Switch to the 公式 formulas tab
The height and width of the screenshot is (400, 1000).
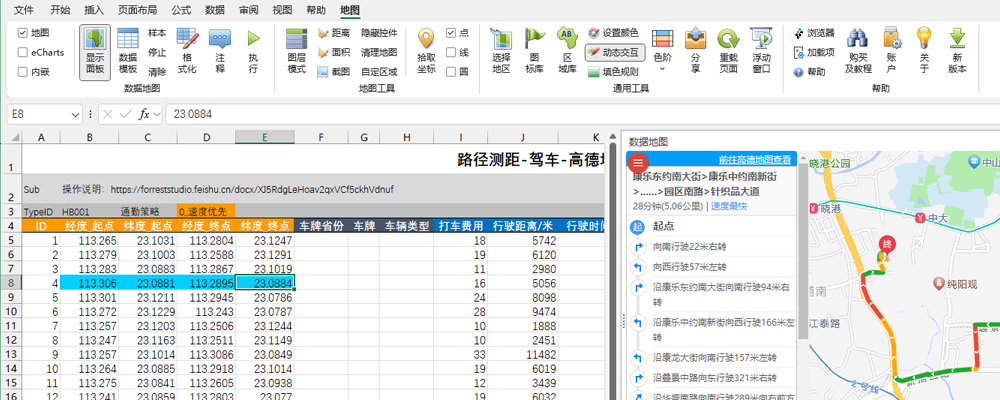(x=181, y=10)
